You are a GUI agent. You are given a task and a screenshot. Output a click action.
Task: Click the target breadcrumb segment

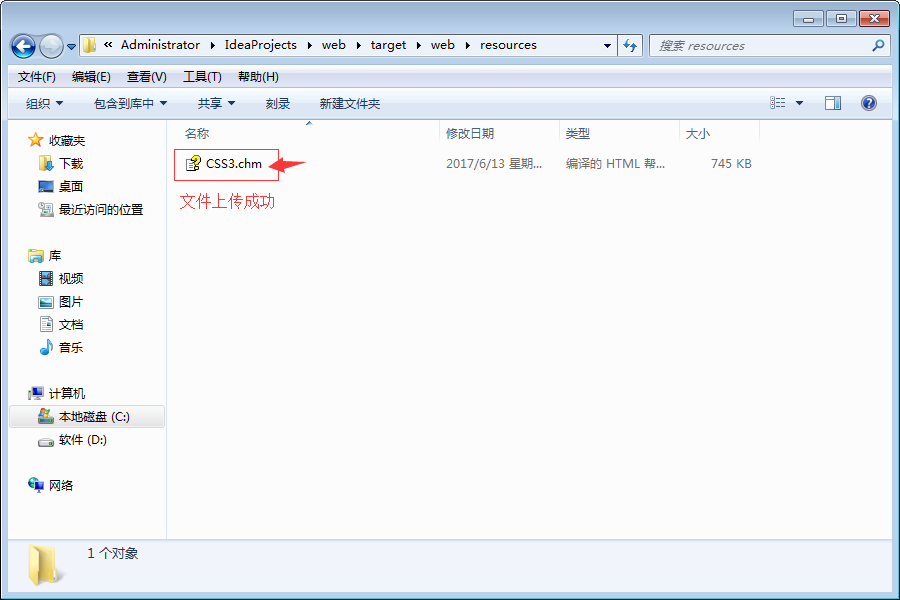click(x=388, y=45)
